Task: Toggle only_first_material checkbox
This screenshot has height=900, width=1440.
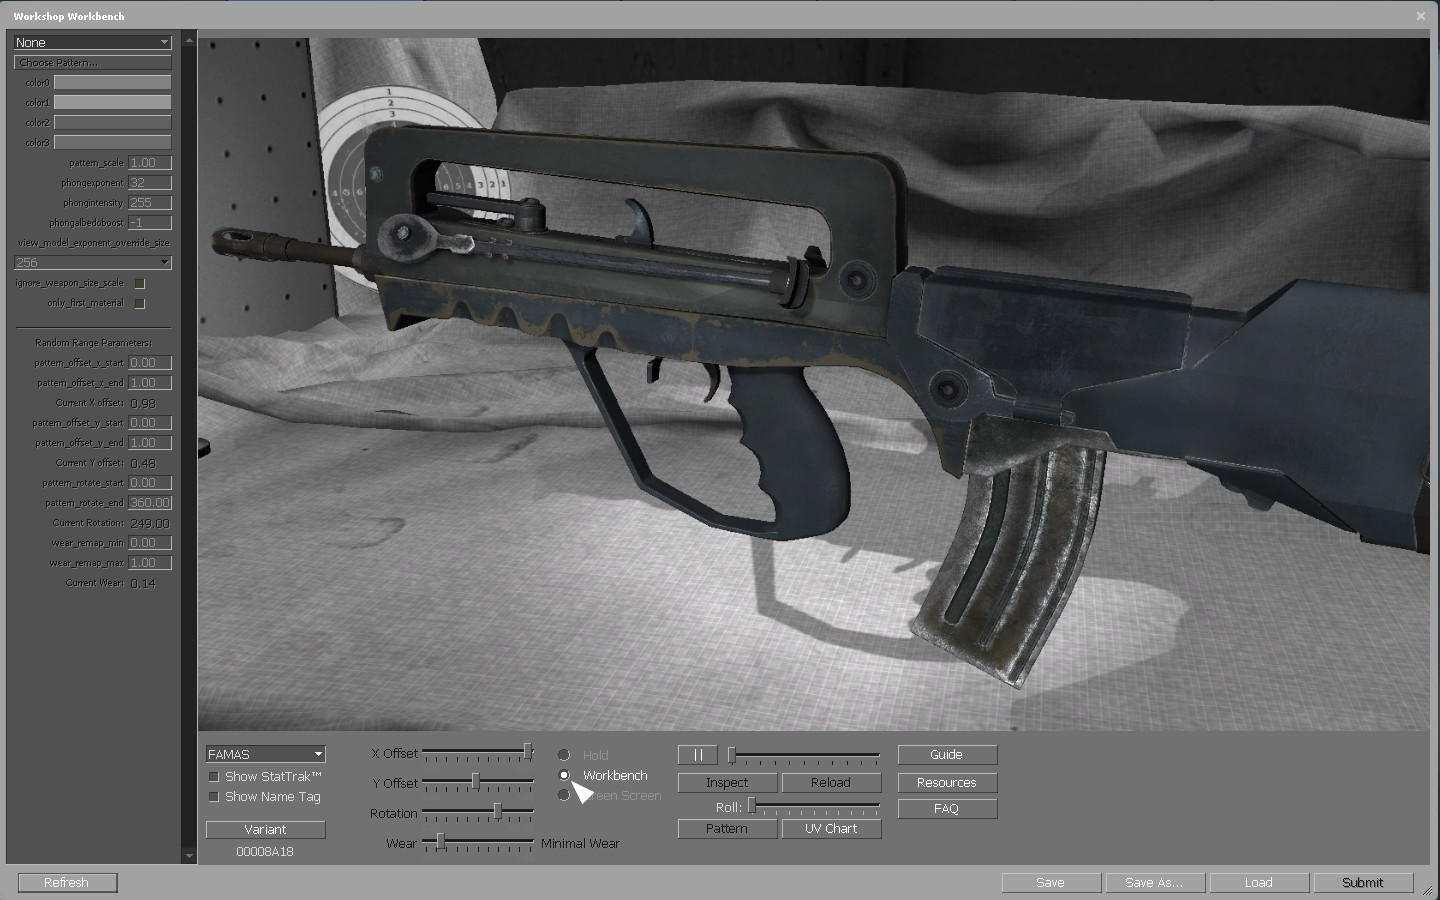Action: (x=140, y=303)
